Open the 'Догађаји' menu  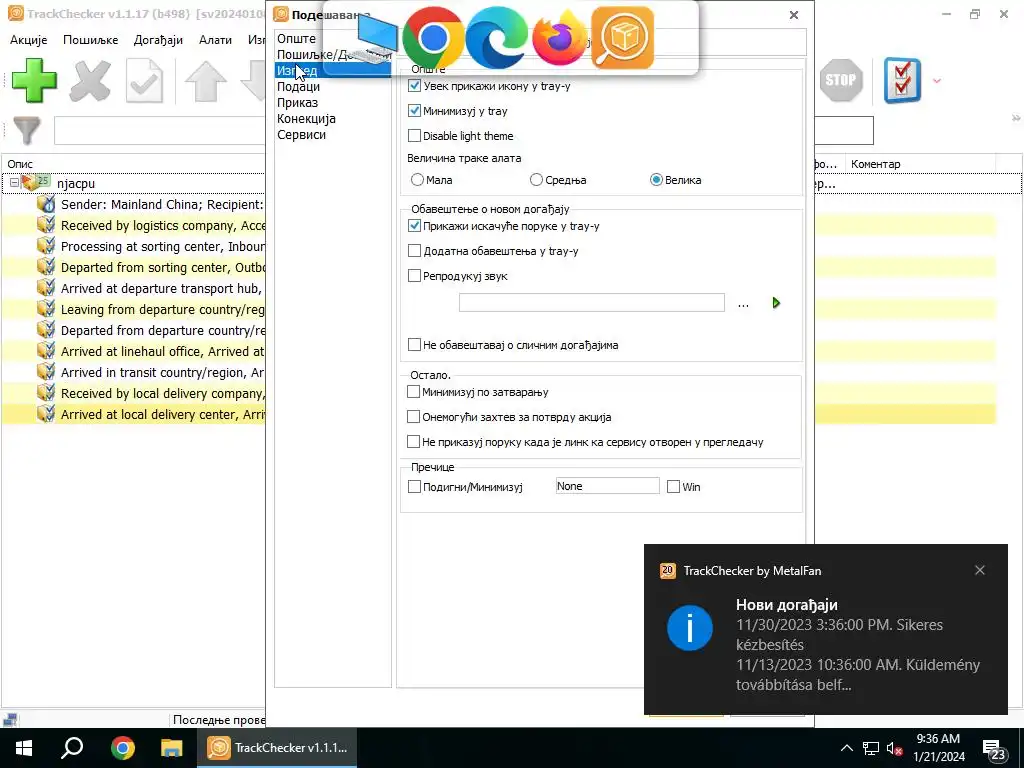tap(158, 40)
